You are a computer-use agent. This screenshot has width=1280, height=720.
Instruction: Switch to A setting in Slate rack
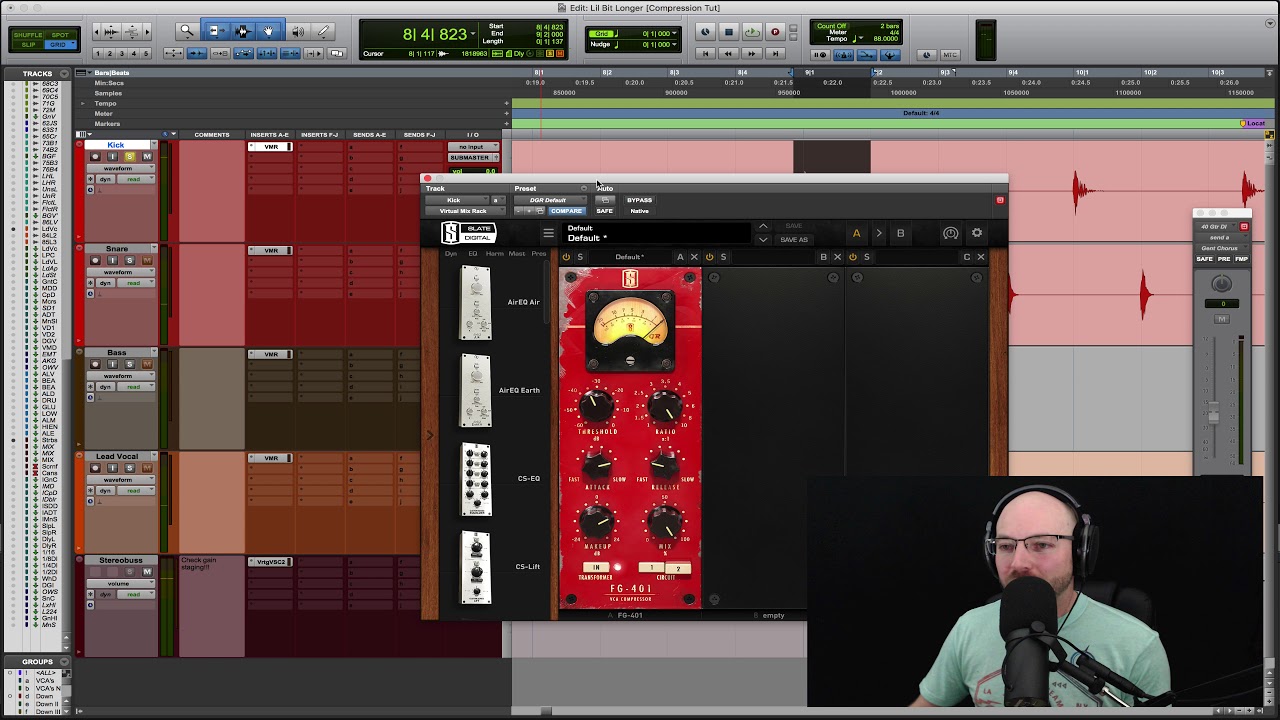(856, 234)
